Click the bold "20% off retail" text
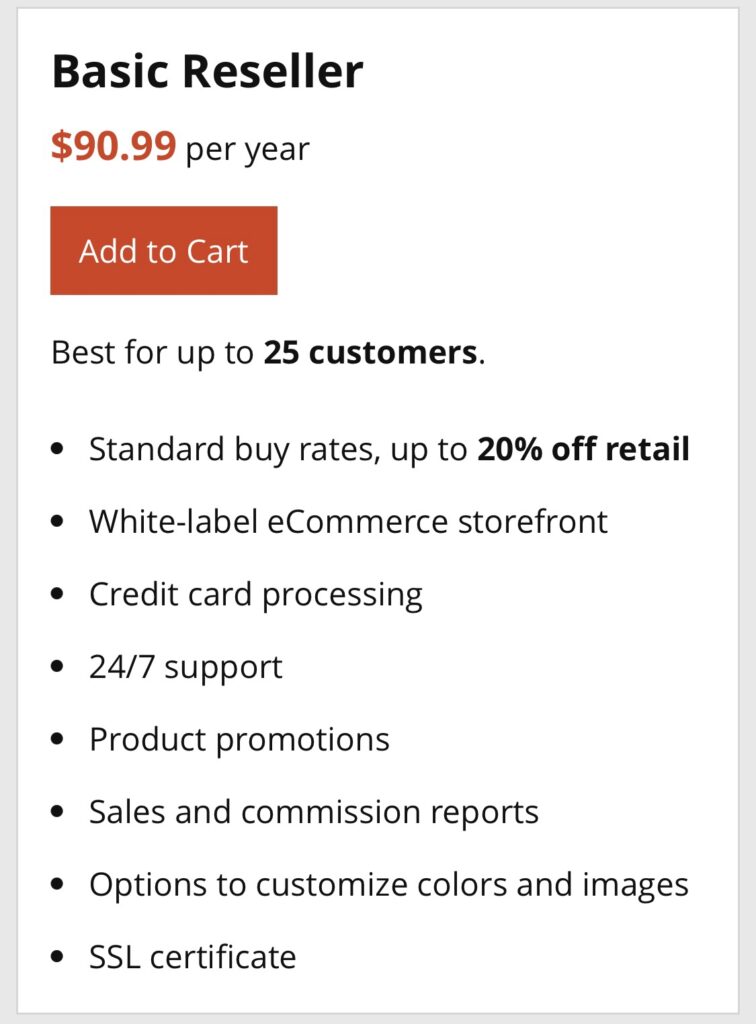Viewport: 756px width, 1024px height. tap(583, 449)
